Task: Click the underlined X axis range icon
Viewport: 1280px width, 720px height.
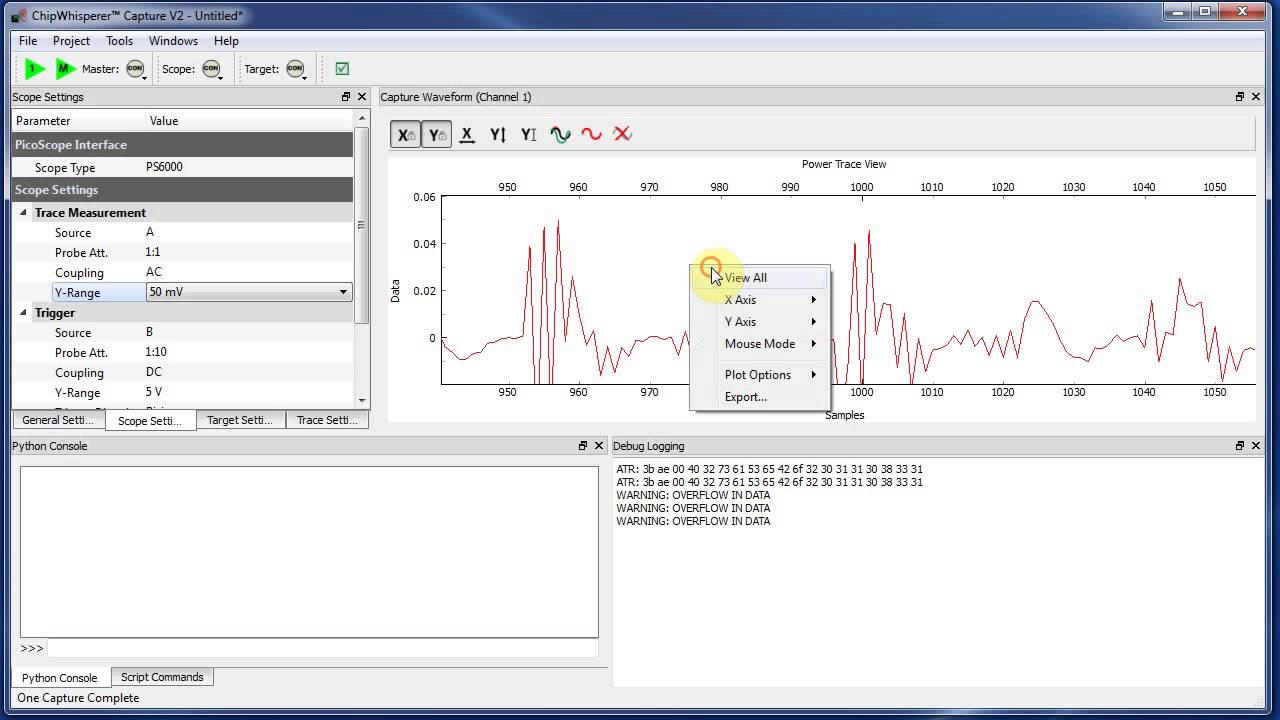Action: point(467,134)
